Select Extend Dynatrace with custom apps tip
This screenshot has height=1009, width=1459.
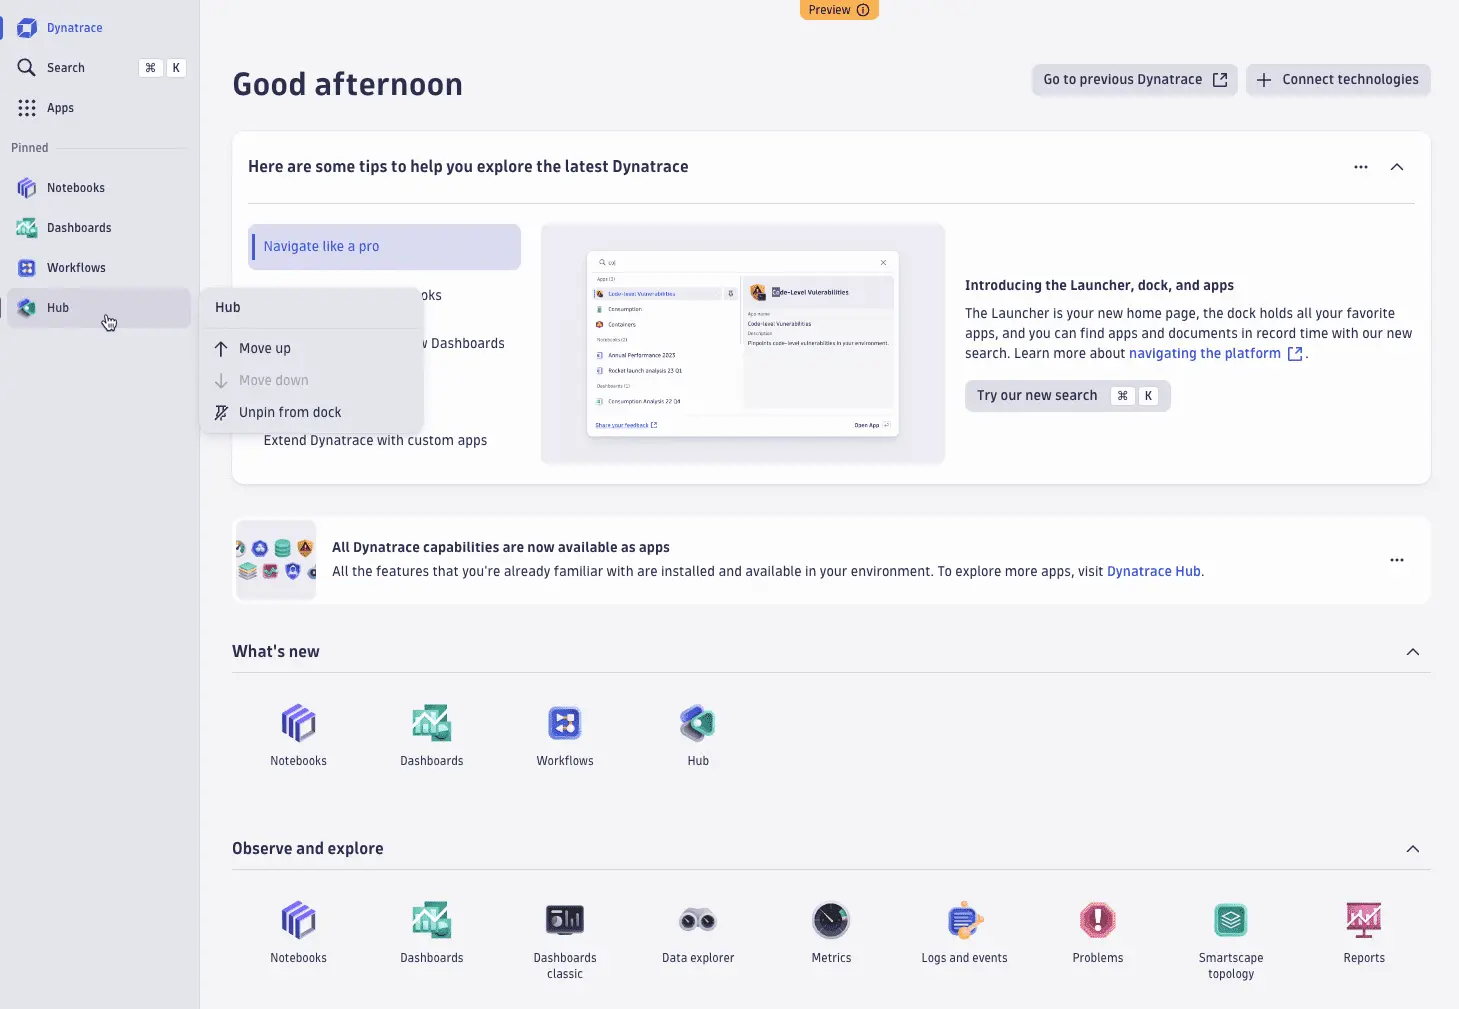pyautogui.click(x=375, y=440)
